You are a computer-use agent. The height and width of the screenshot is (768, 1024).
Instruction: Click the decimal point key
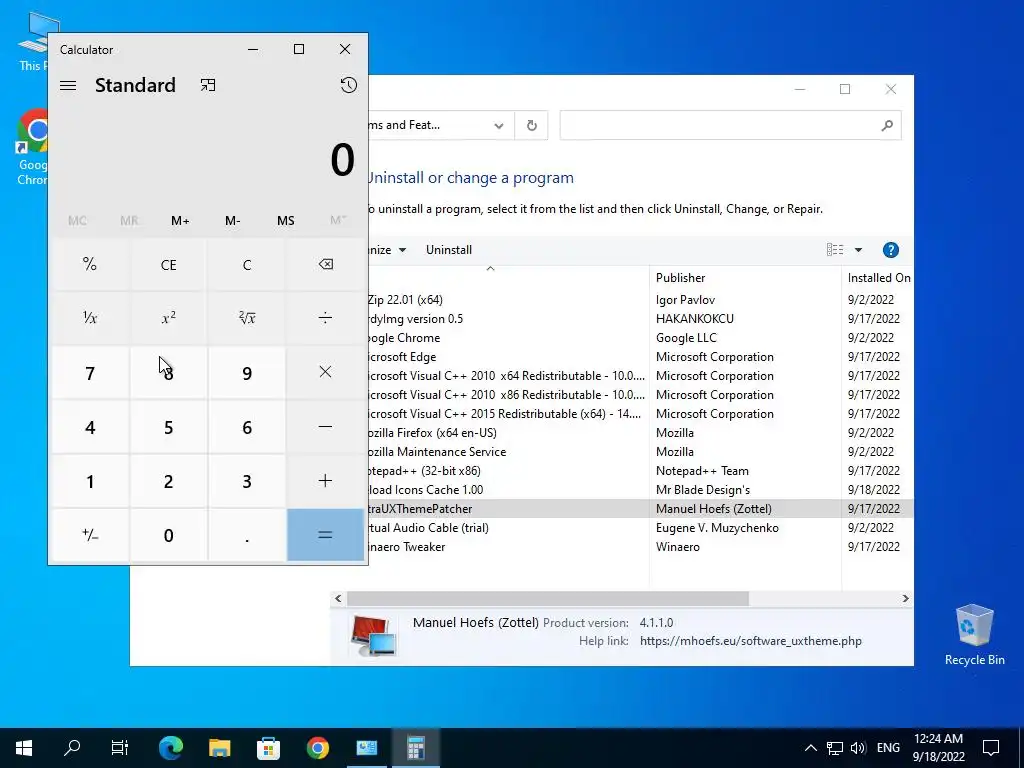(x=247, y=536)
